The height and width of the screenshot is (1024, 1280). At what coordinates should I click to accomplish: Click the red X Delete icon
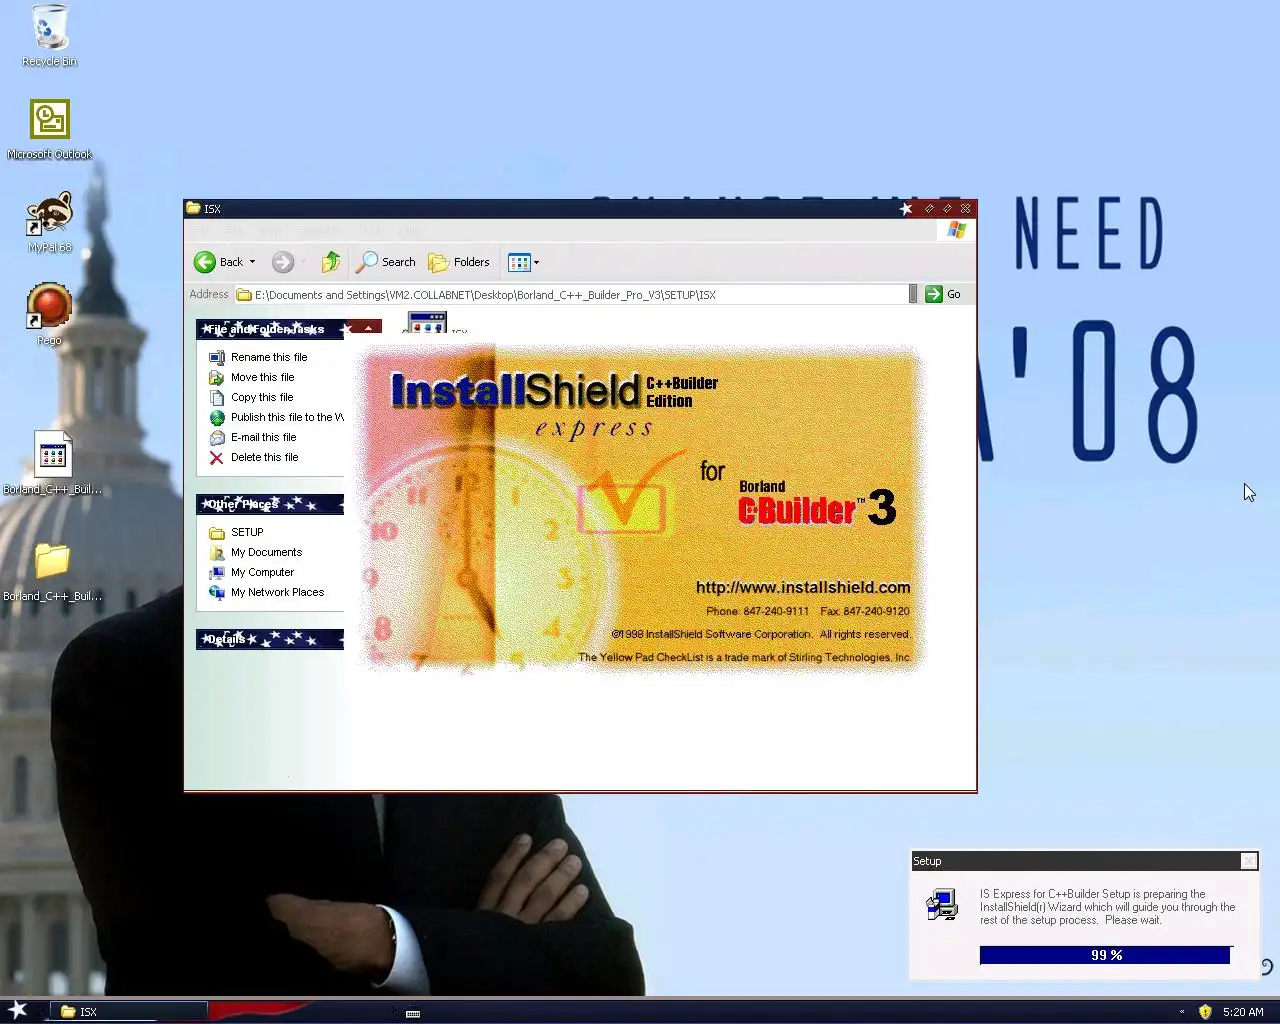click(216, 457)
